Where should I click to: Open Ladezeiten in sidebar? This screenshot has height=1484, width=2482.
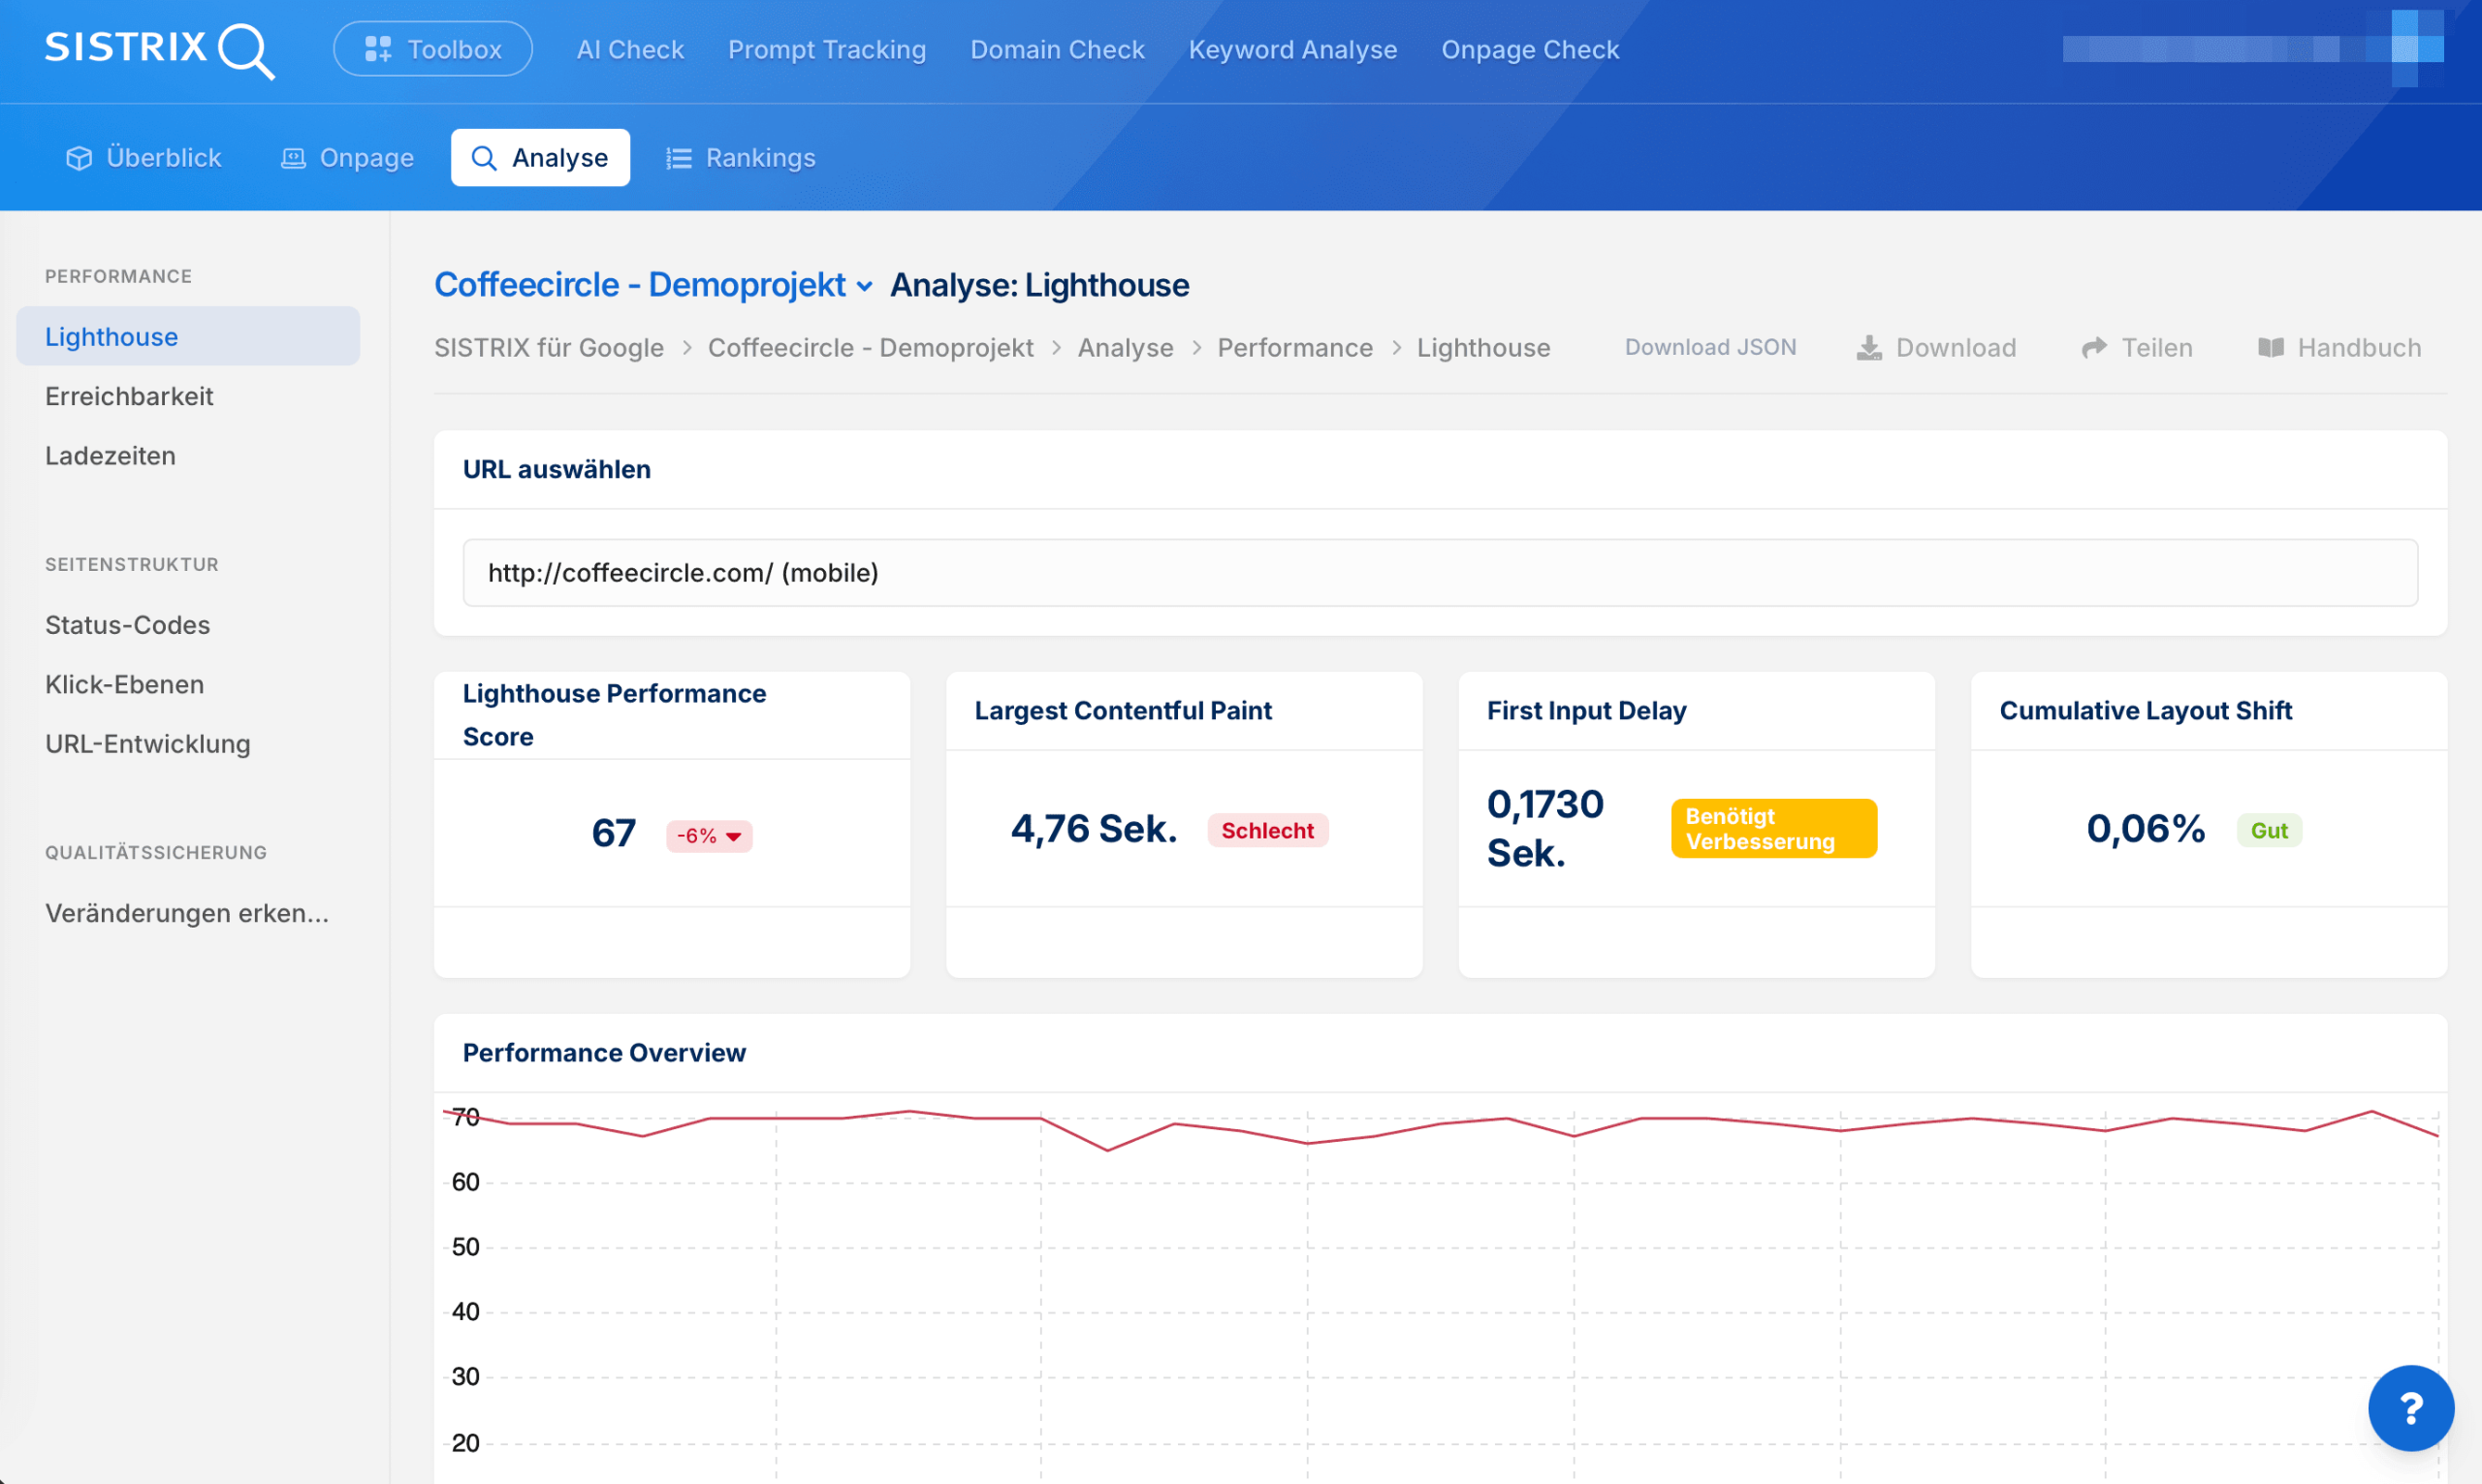click(110, 455)
